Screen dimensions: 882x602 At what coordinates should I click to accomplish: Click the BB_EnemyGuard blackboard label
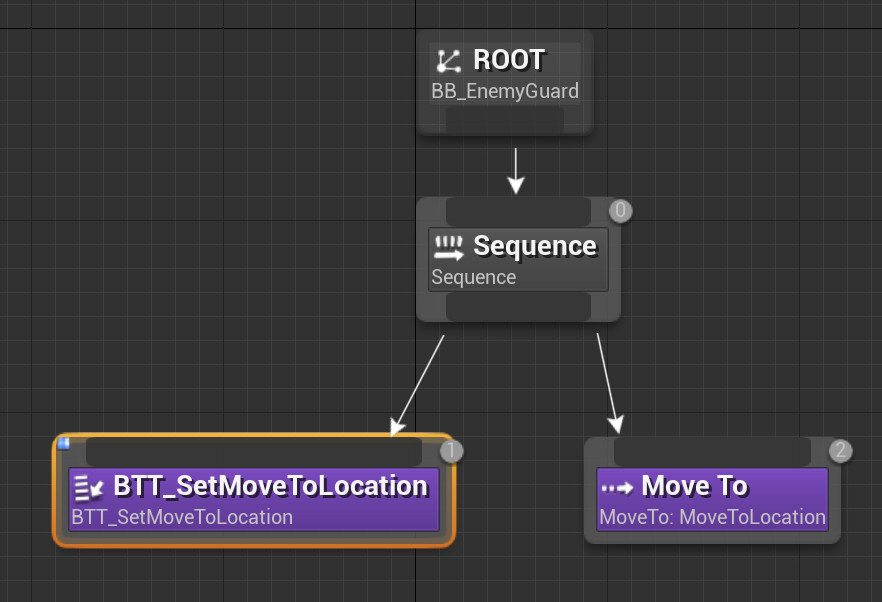[505, 92]
